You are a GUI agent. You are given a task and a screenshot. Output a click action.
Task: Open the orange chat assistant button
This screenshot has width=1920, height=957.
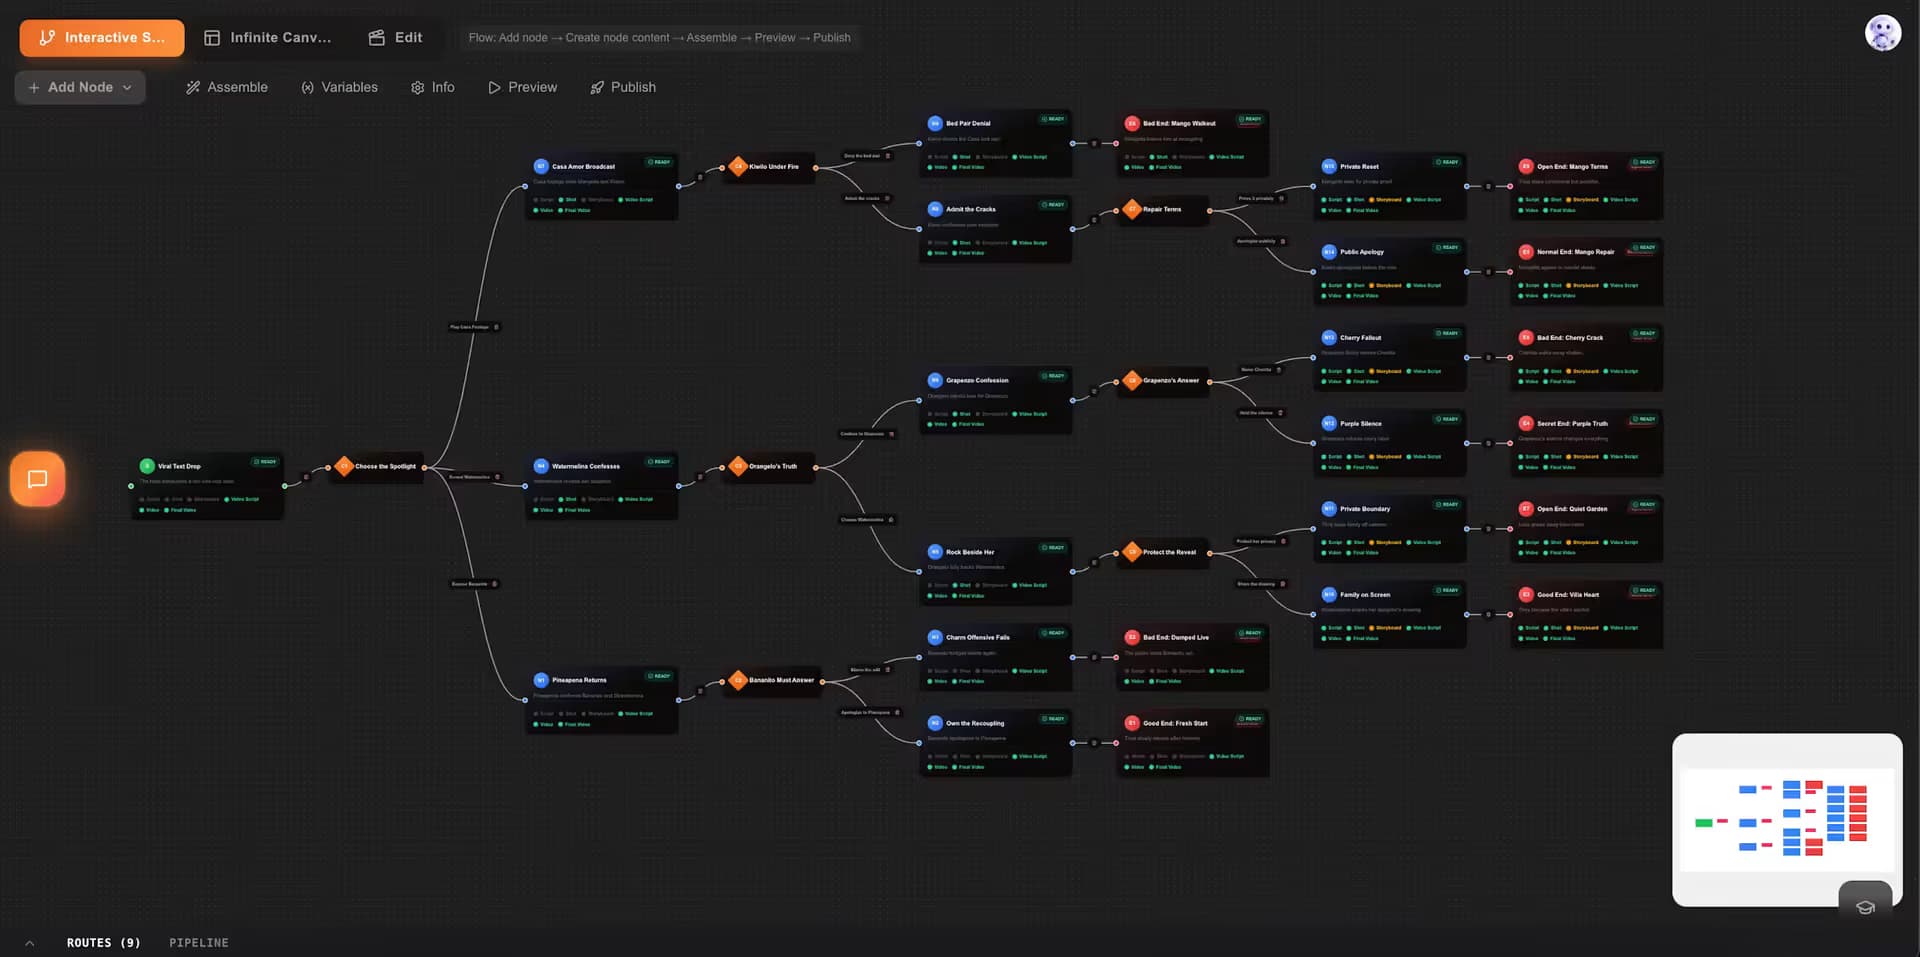click(38, 479)
